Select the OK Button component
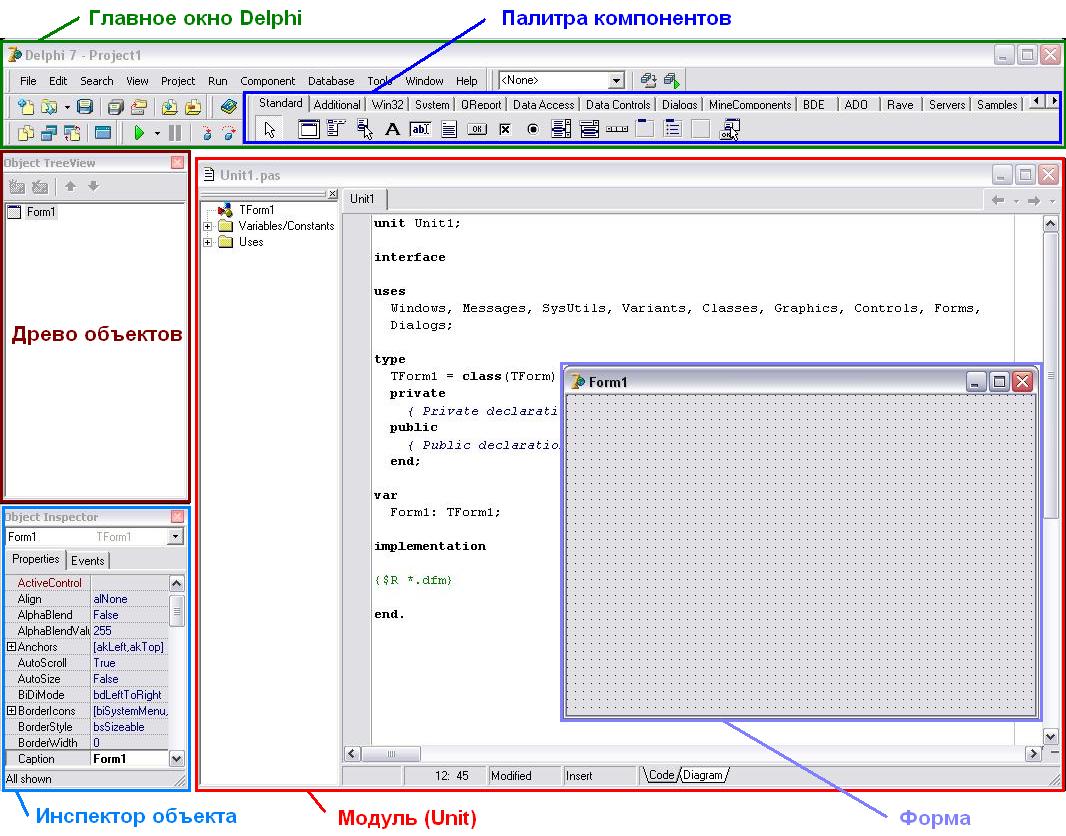This screenshot has width=1066, height=836. (x=477, y=128)
